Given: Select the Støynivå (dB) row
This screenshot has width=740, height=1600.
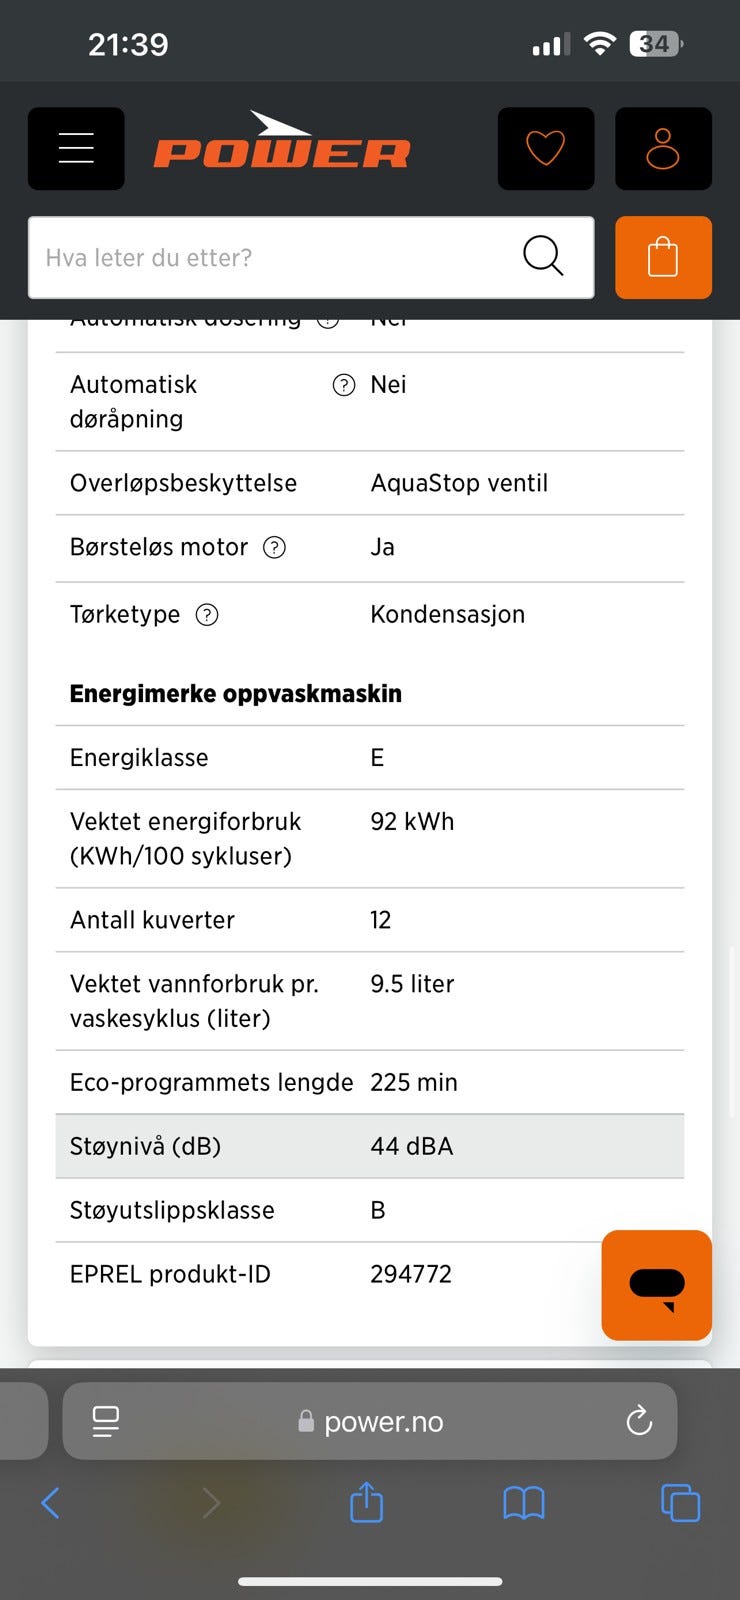Looking at the screenshot, I should (x=370, y=1146).
